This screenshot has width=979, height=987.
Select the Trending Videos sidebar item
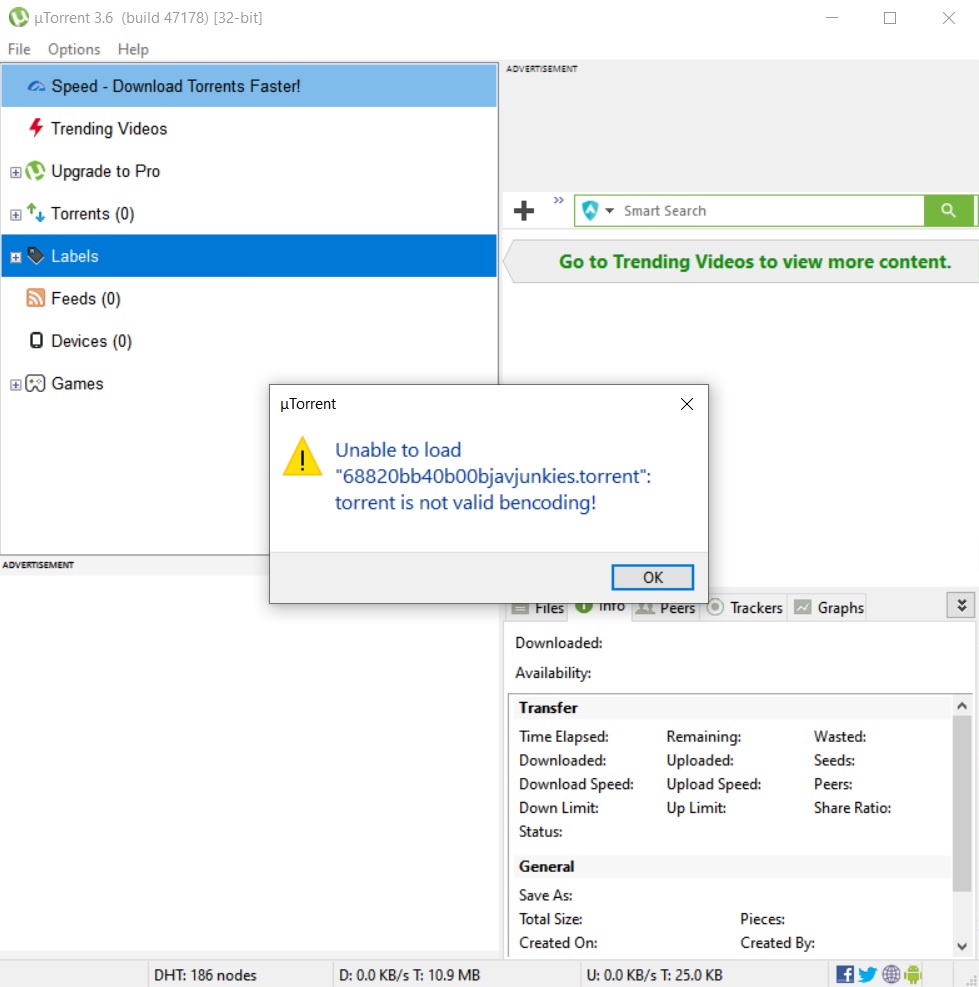pyautogui.click(x=249, y=128)
